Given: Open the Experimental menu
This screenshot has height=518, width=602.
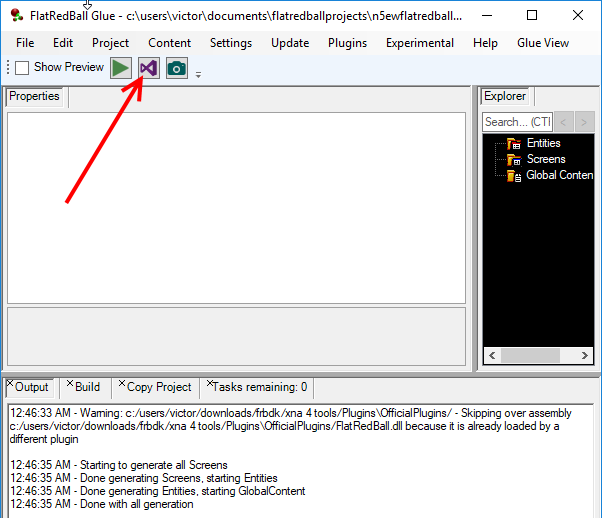Looking at the screenshot, I should point(420,43).
